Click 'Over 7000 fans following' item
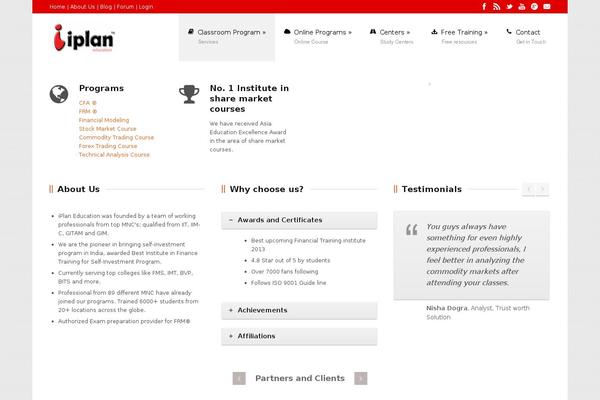 (284, 271)
